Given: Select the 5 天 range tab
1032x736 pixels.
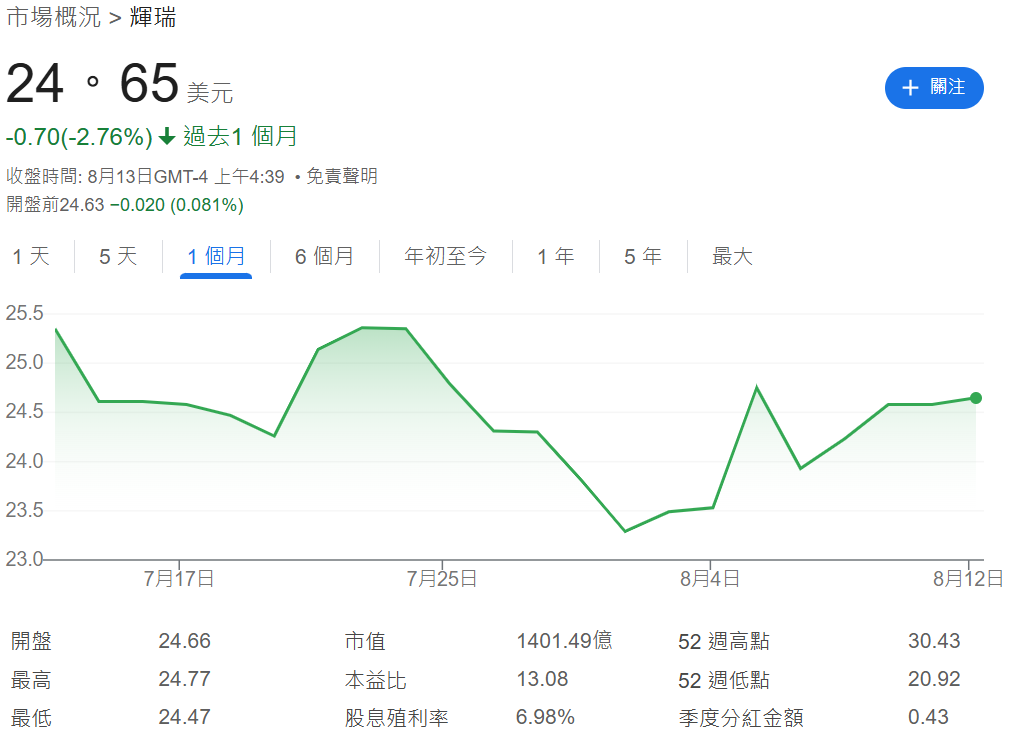Looking at the screenshot, I should tap(118, 256).
